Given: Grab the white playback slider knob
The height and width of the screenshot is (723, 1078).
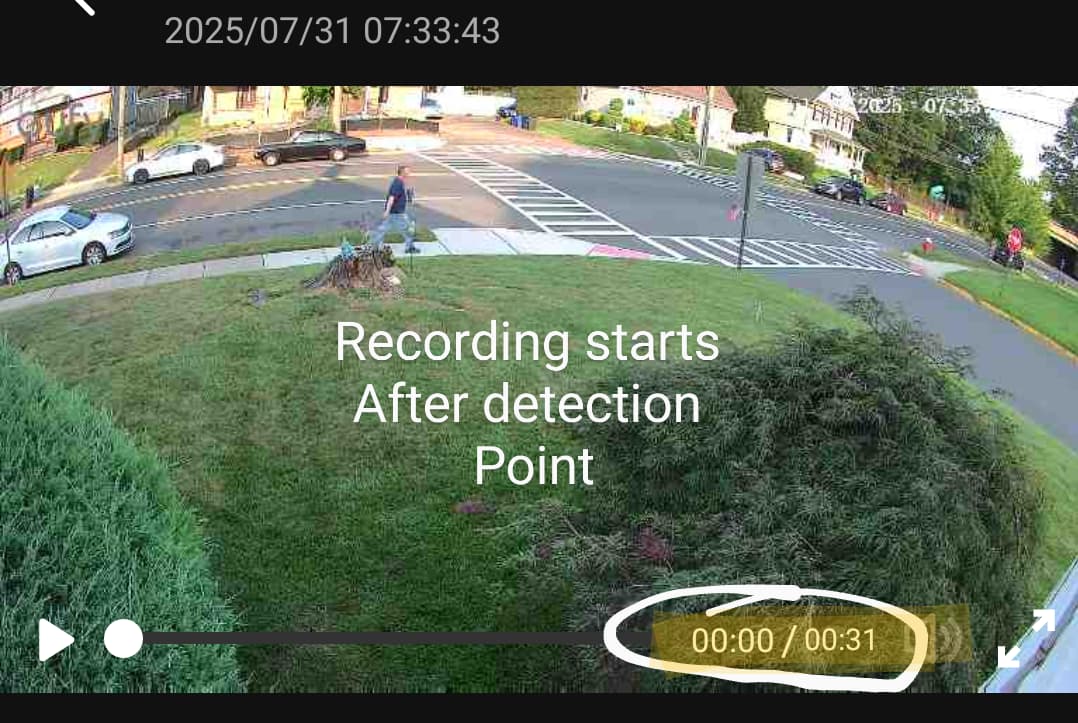Looking at the screenshot, I should click(x=123, y=638).
